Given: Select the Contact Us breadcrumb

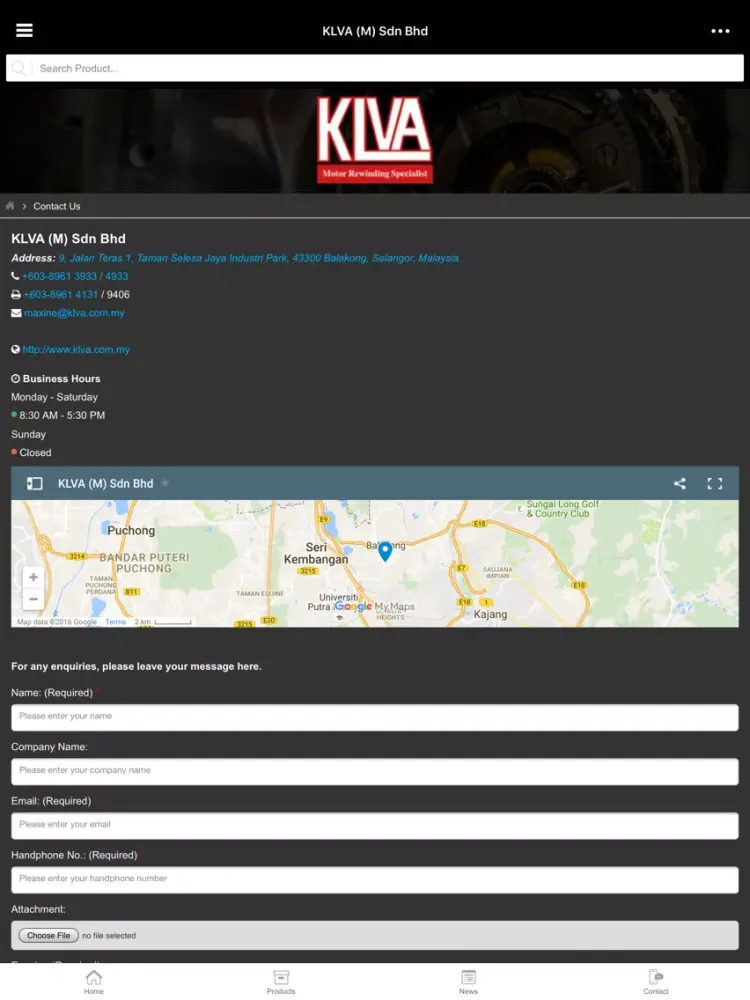Looking at the screenshot, I should (57, 206).
